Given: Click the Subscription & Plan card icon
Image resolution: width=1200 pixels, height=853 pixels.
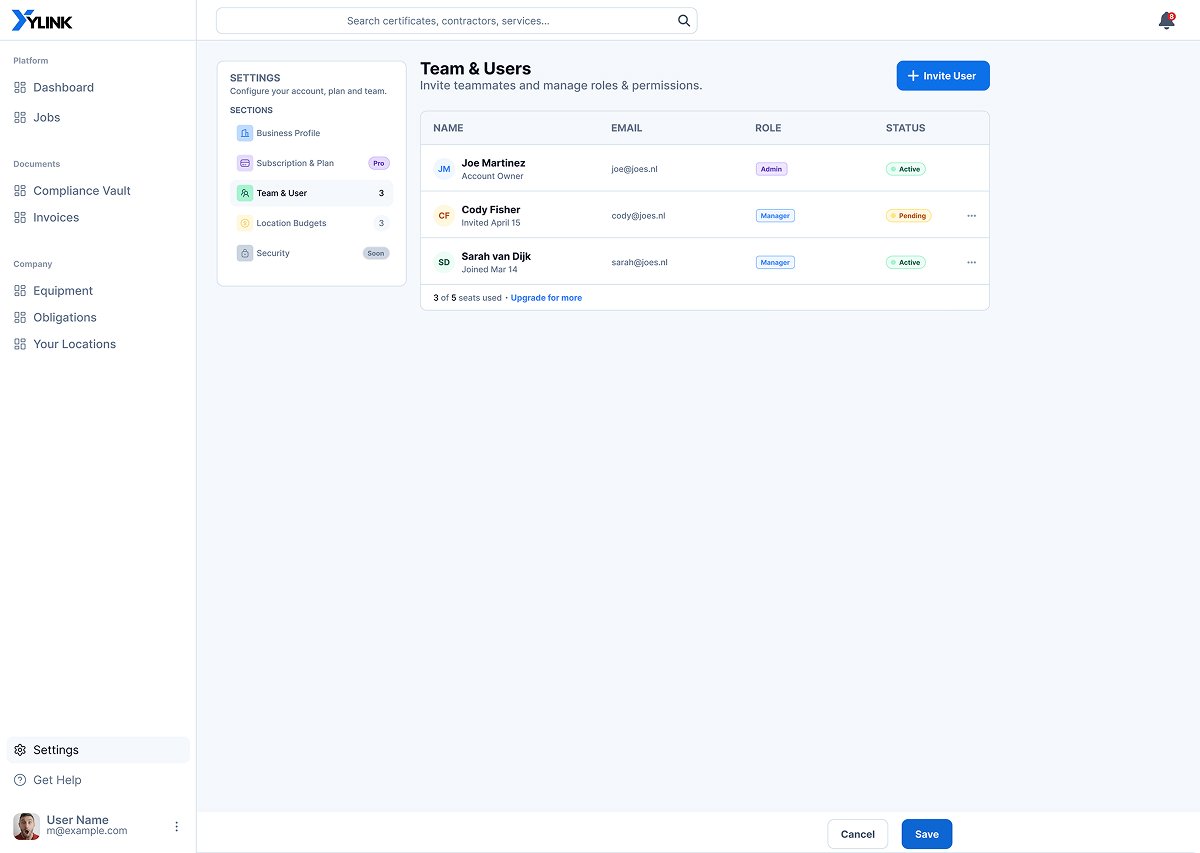Looking at the screenshot, I should pyautogui.click(x=245, y=163).
